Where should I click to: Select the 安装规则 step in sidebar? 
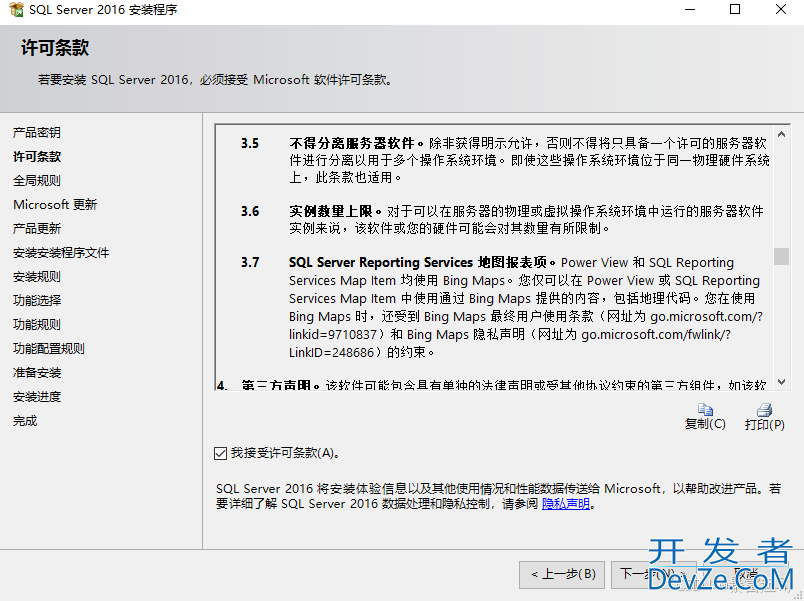point(36,277)
